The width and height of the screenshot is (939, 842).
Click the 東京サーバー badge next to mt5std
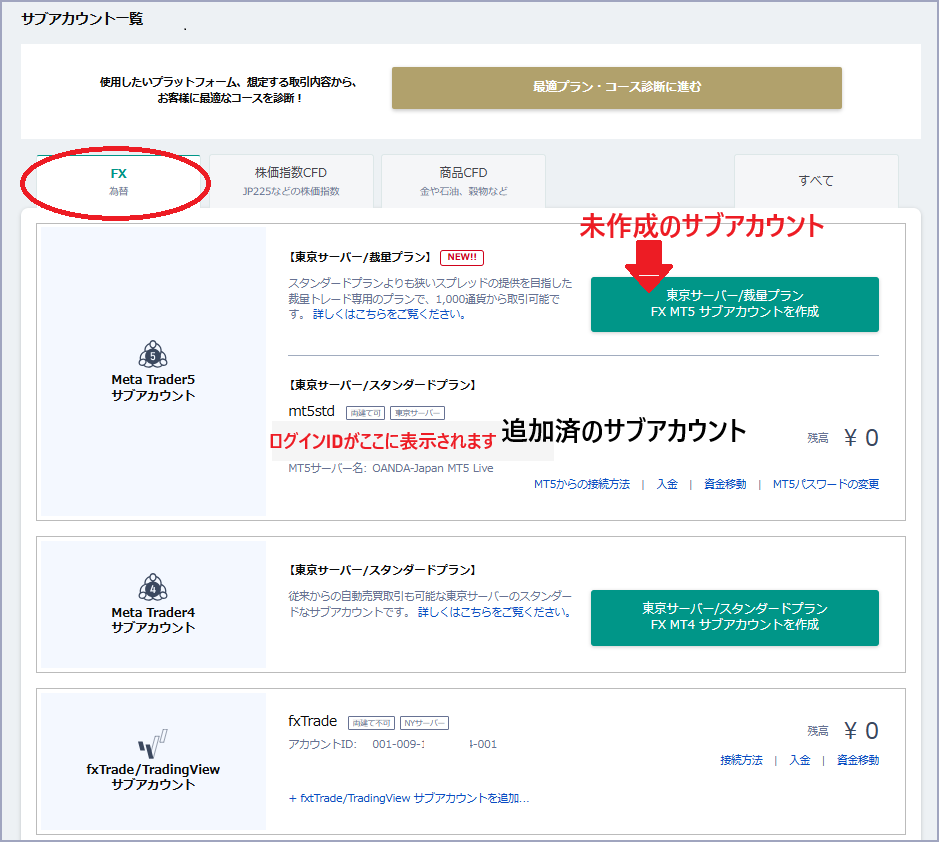(417, 413)
